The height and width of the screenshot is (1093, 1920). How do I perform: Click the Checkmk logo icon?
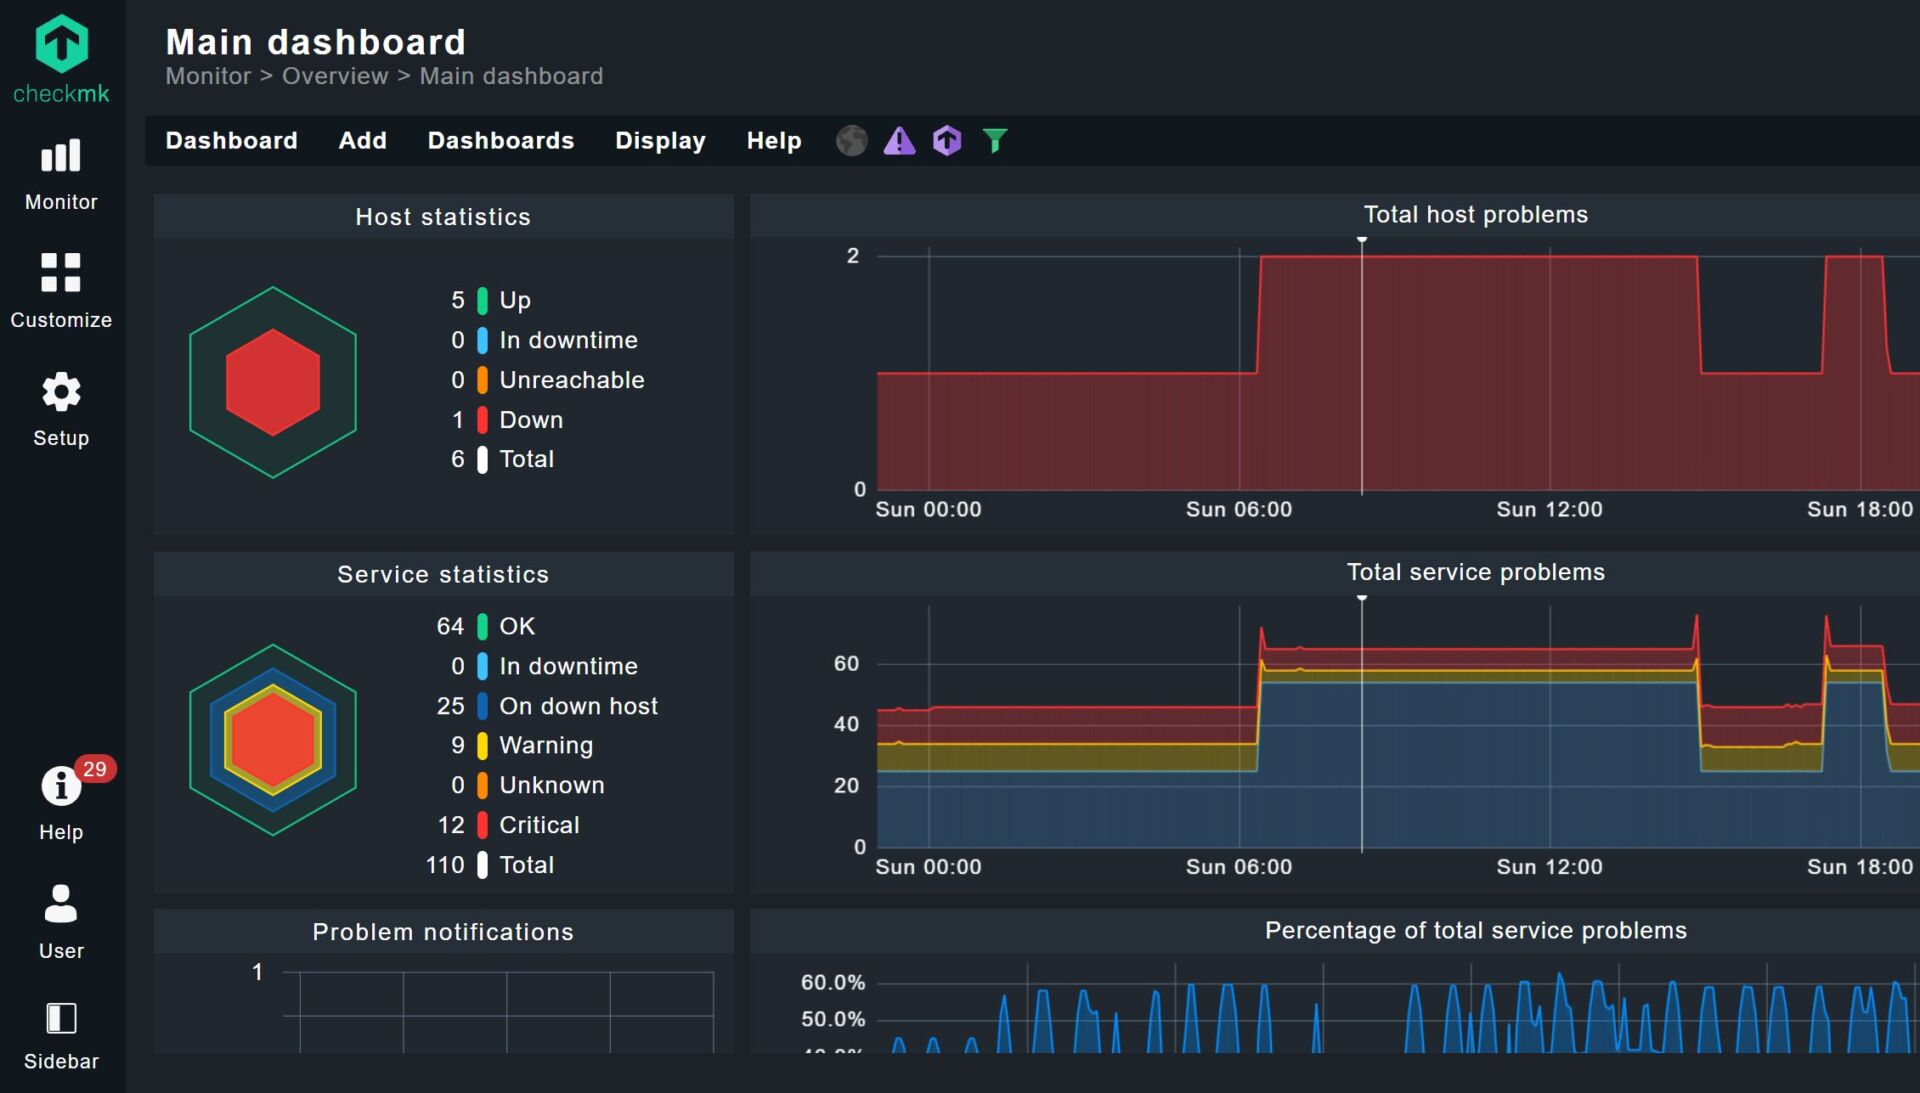point(61,45)
